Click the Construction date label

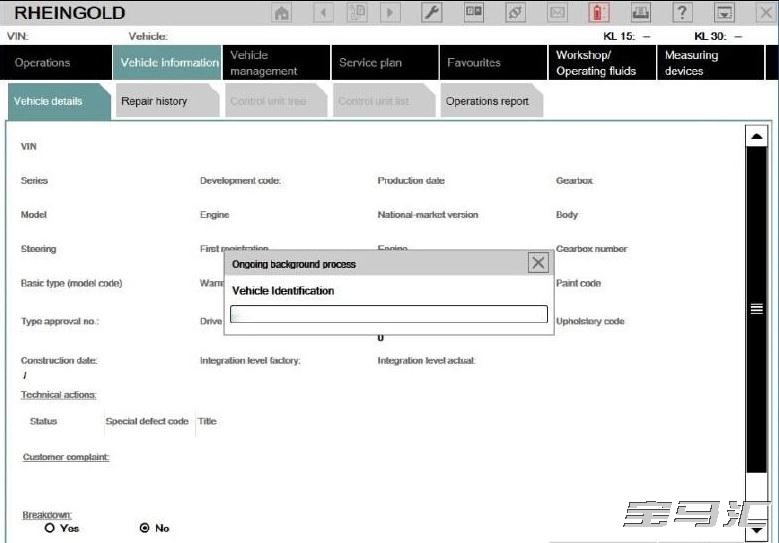(59, 360)
